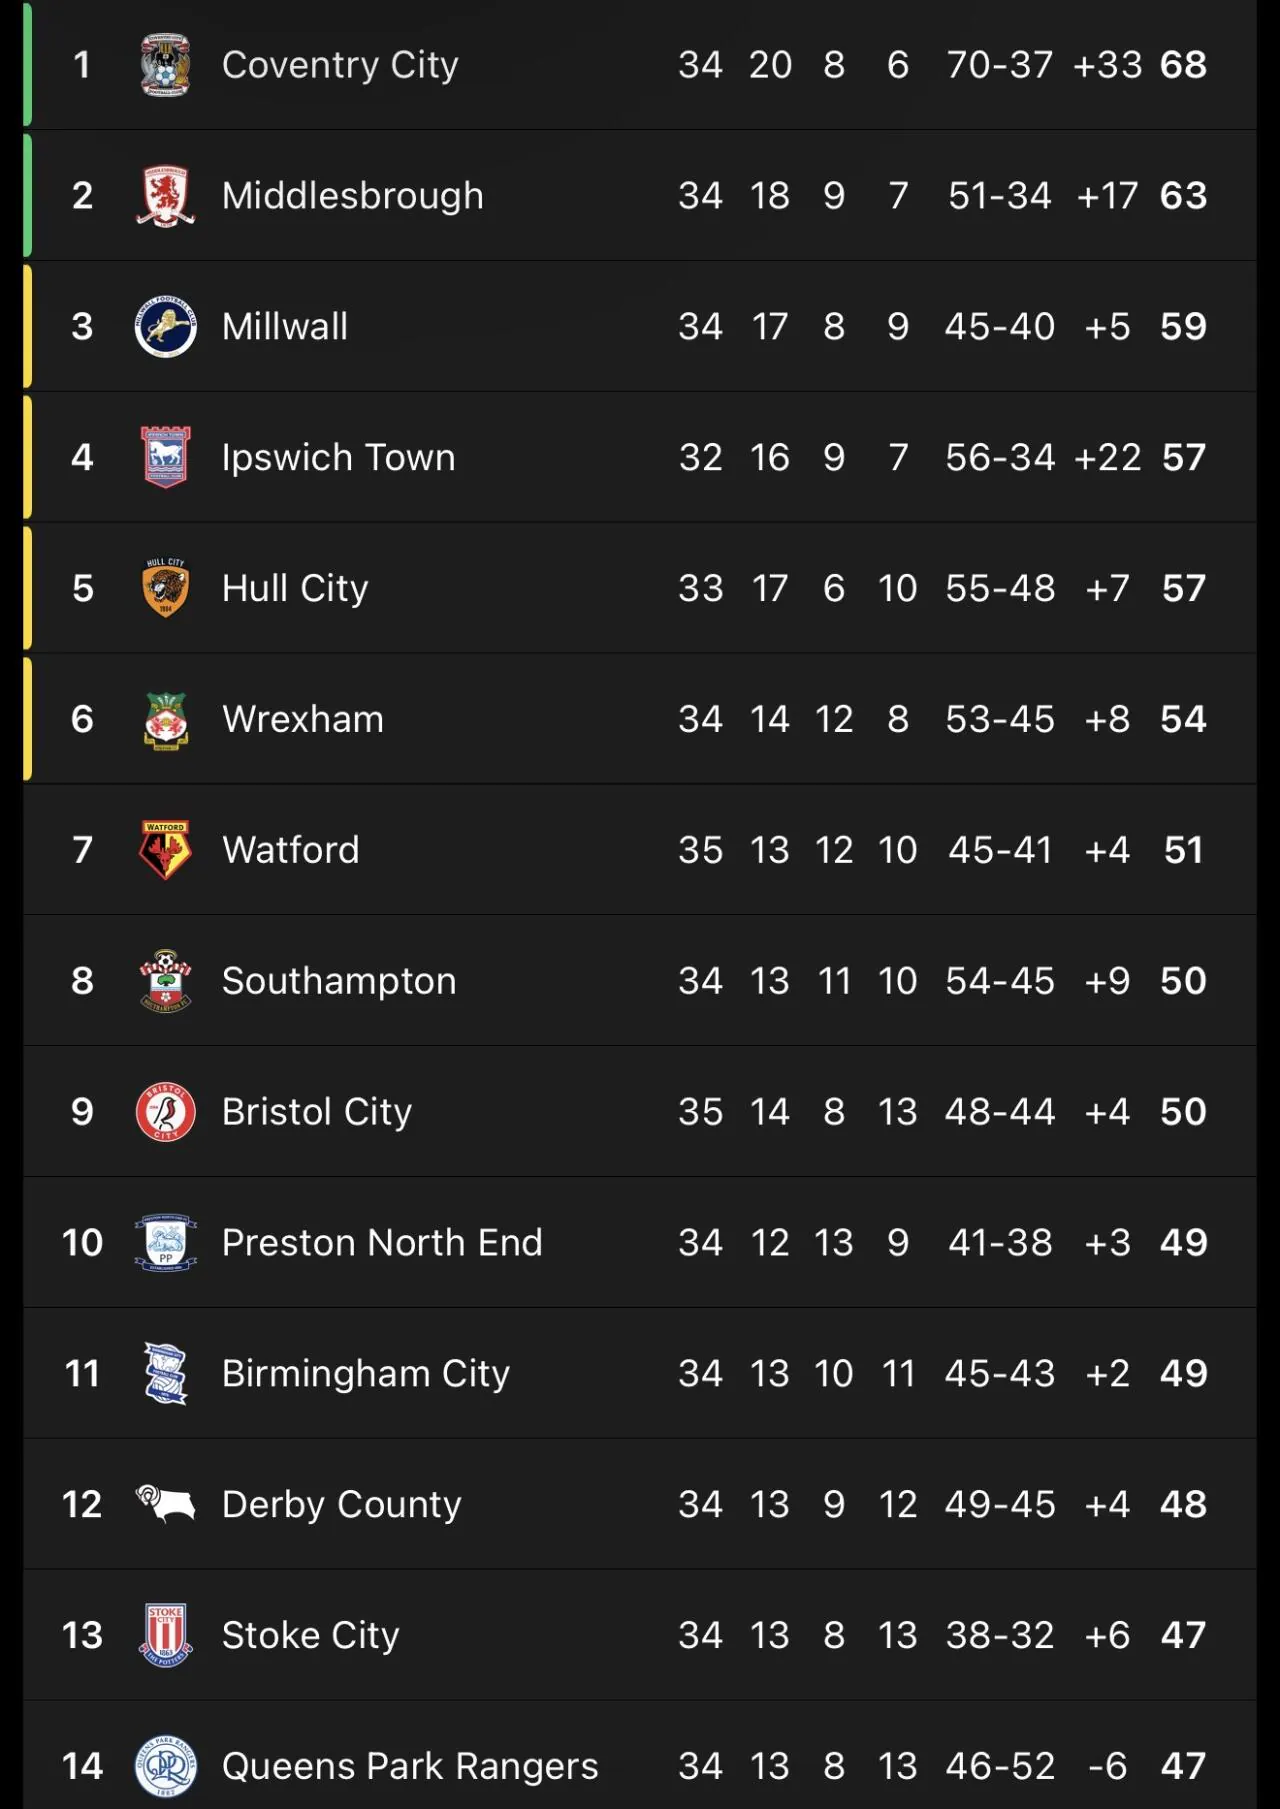Click the Southampton club crest
The width and height of the screenshot is (1280, 1809).
coord(165,981)
